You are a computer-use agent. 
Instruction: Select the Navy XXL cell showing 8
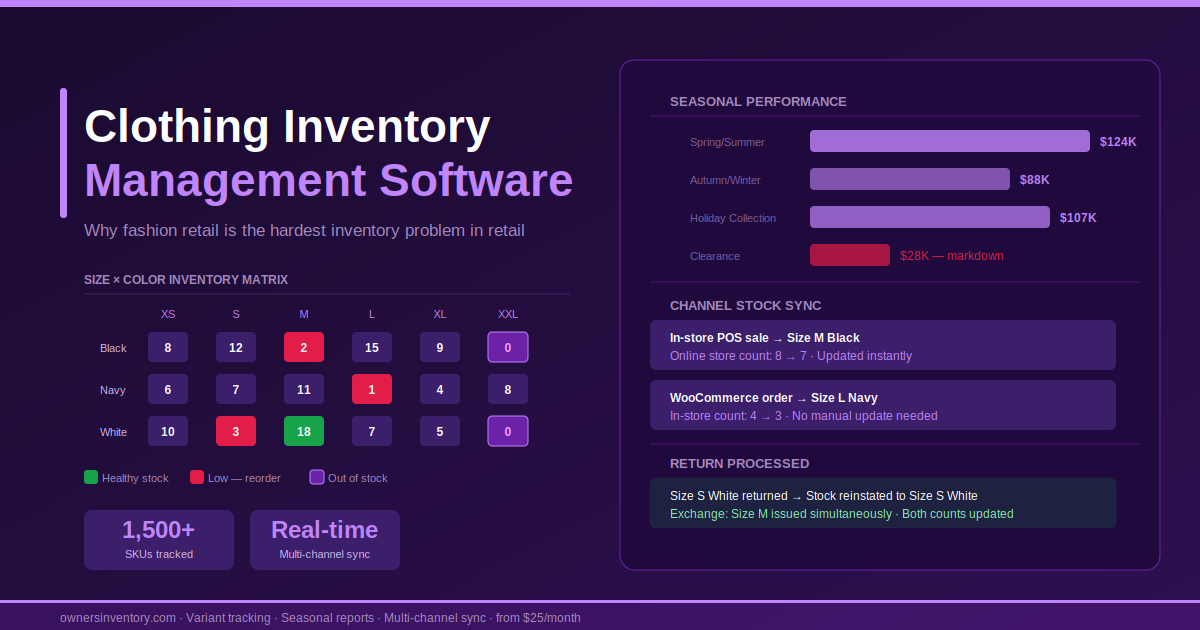pos(508,389)
